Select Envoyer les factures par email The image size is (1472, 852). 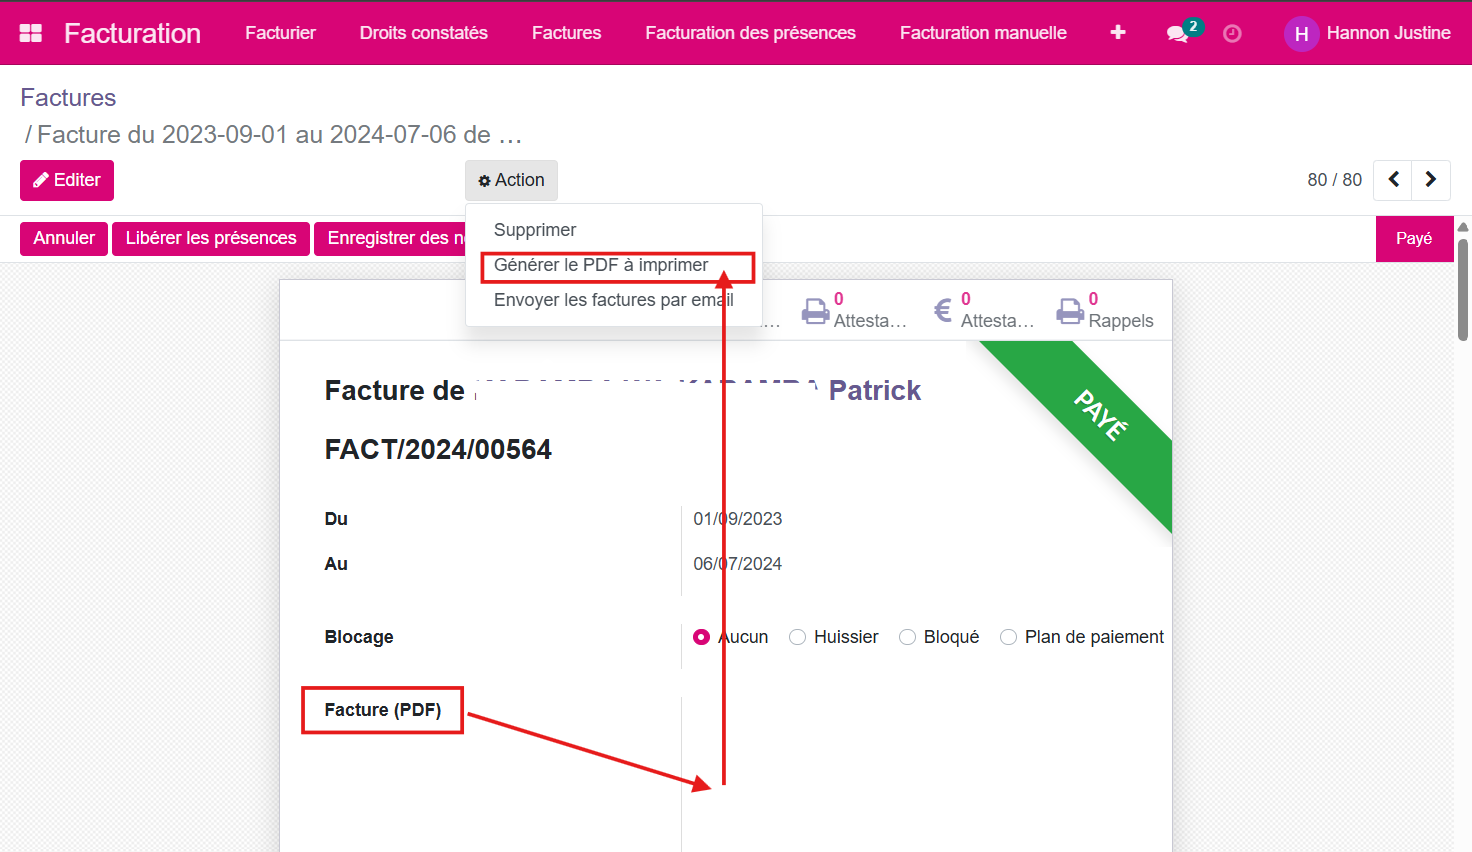point(613,300)
